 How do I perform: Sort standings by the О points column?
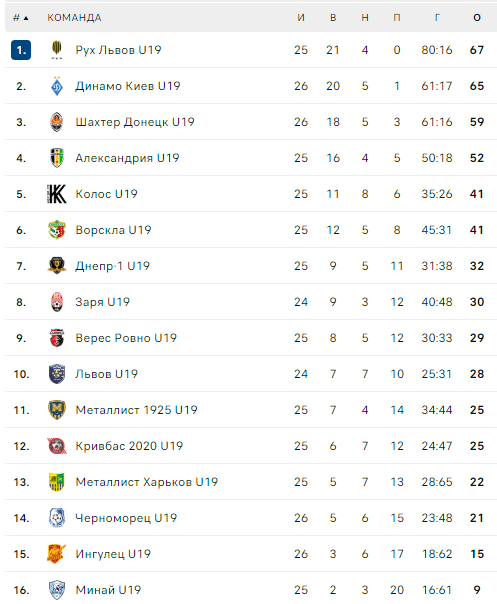(477, 18)
